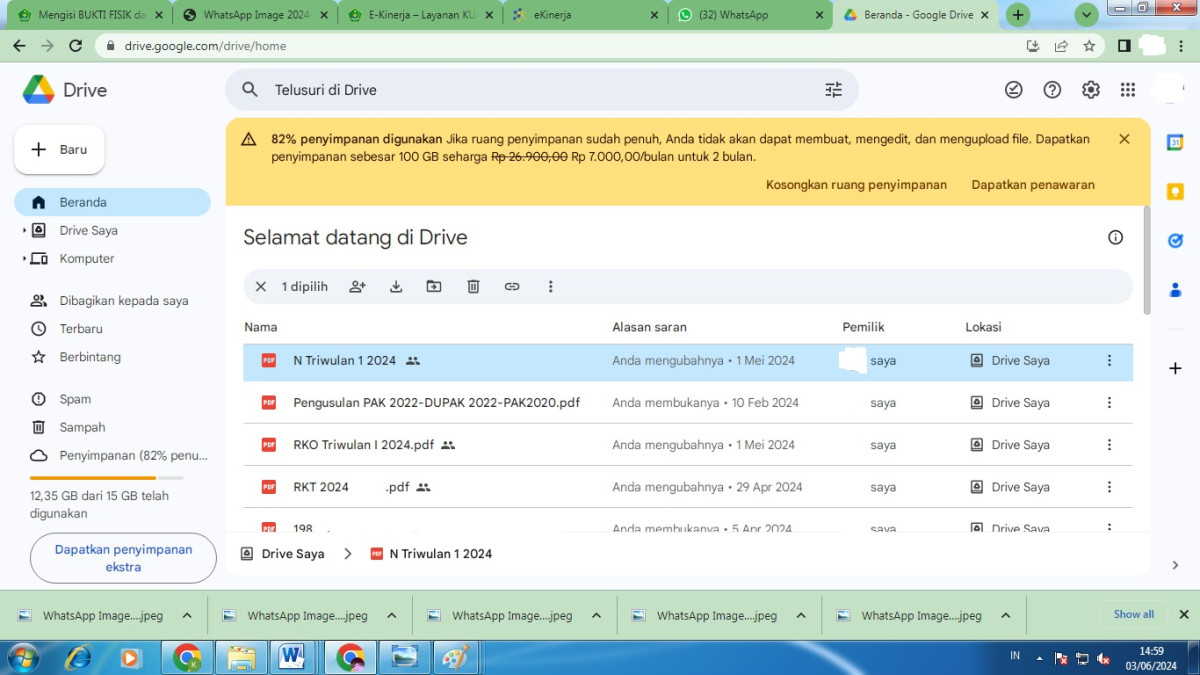Expand Drive Saya tree arrow

click(24, 231)
